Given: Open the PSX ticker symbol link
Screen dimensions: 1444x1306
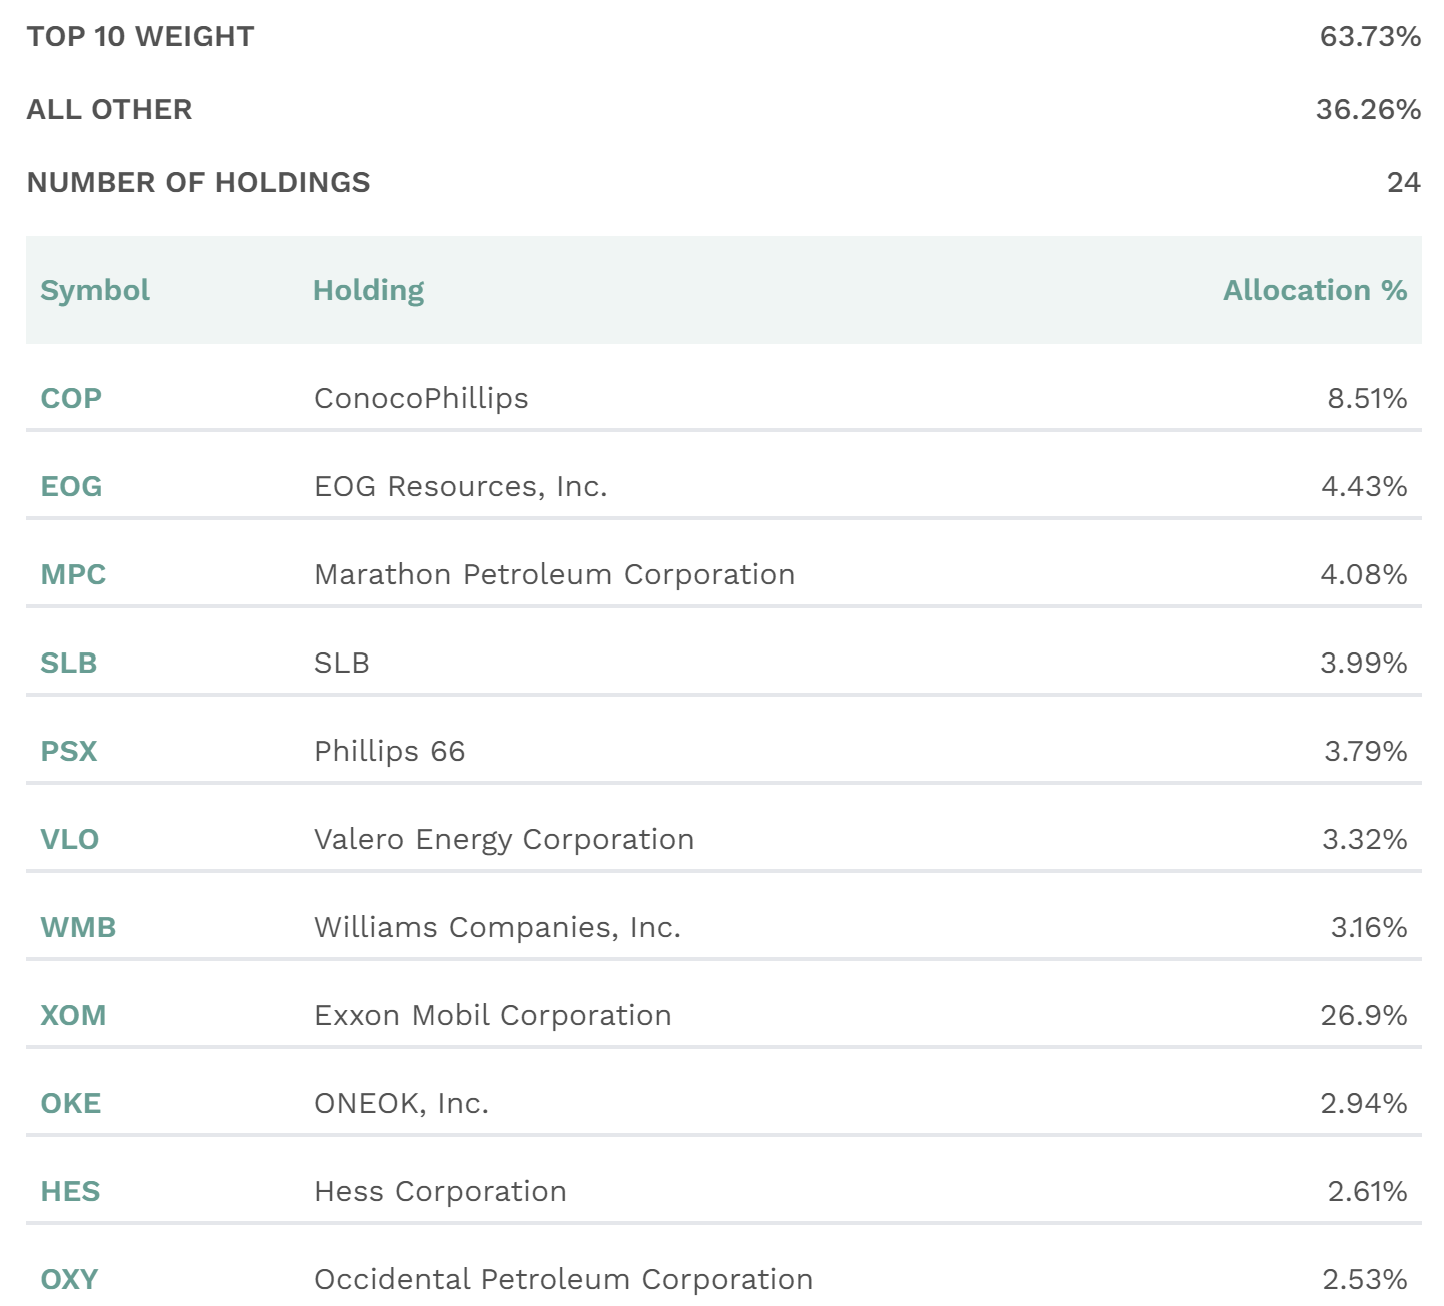Looking at the screenshot, I should click(69, 751).
